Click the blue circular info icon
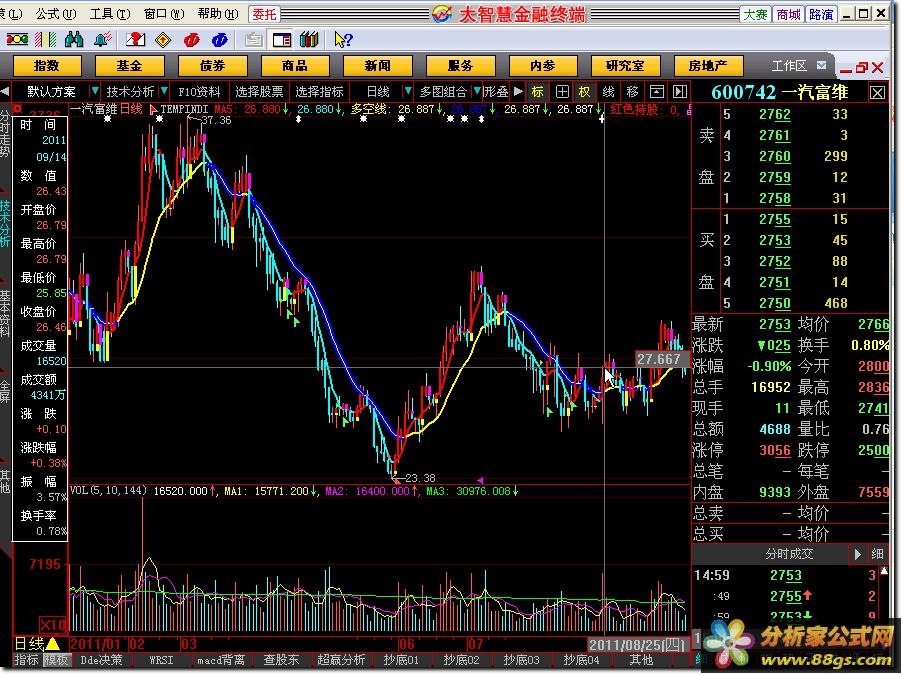This screenshot has height=675, width=903. (x=219, y=40)
